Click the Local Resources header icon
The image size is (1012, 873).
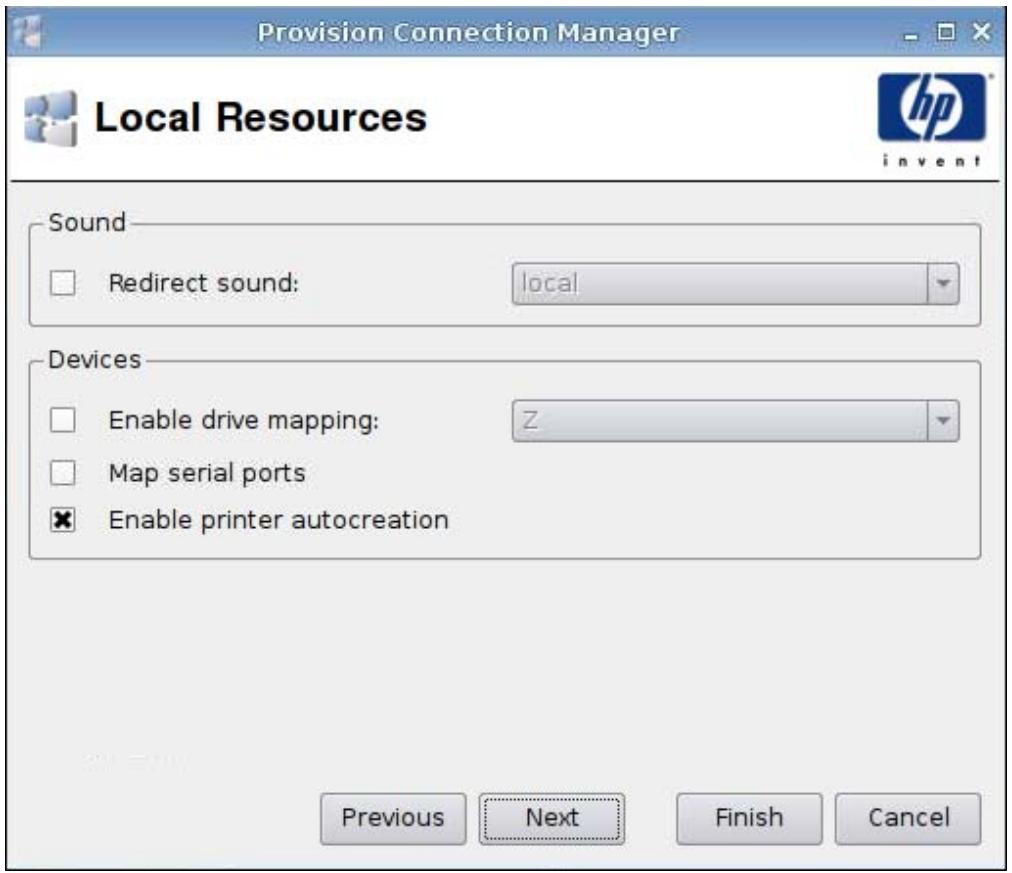pos(50,119)
